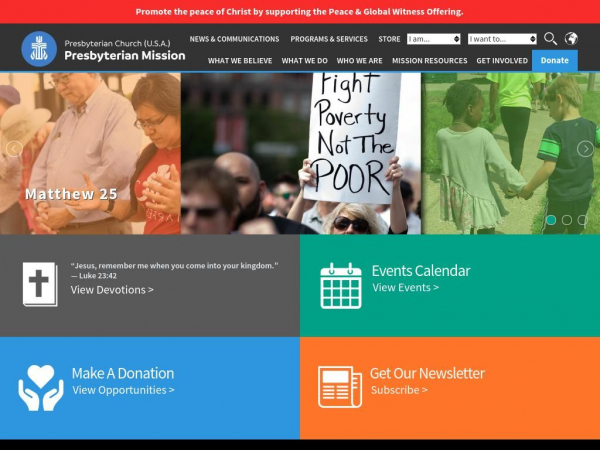Select the first carousel indicator dot
Image resolution: width=600 pixels, height=450 pixels.
551,220
